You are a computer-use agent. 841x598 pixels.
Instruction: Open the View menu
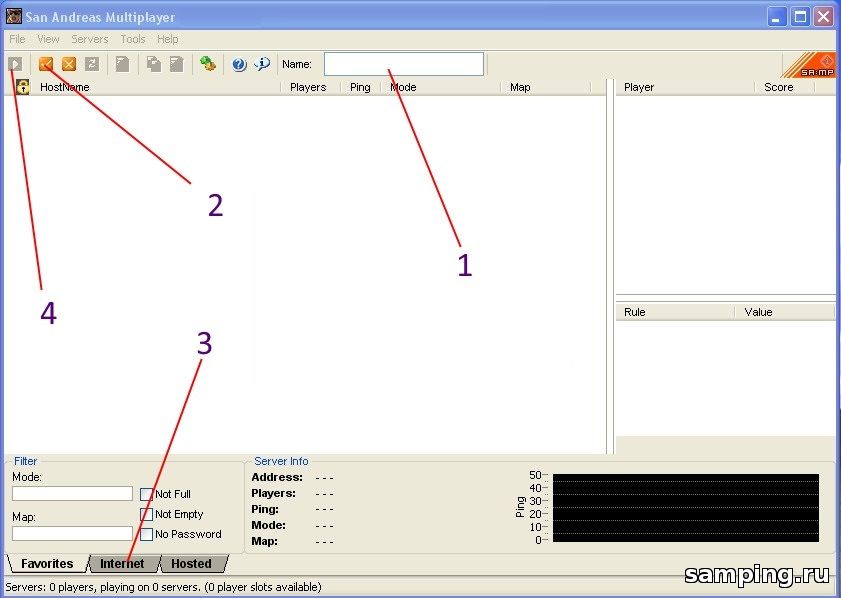[x=48, y=39]
